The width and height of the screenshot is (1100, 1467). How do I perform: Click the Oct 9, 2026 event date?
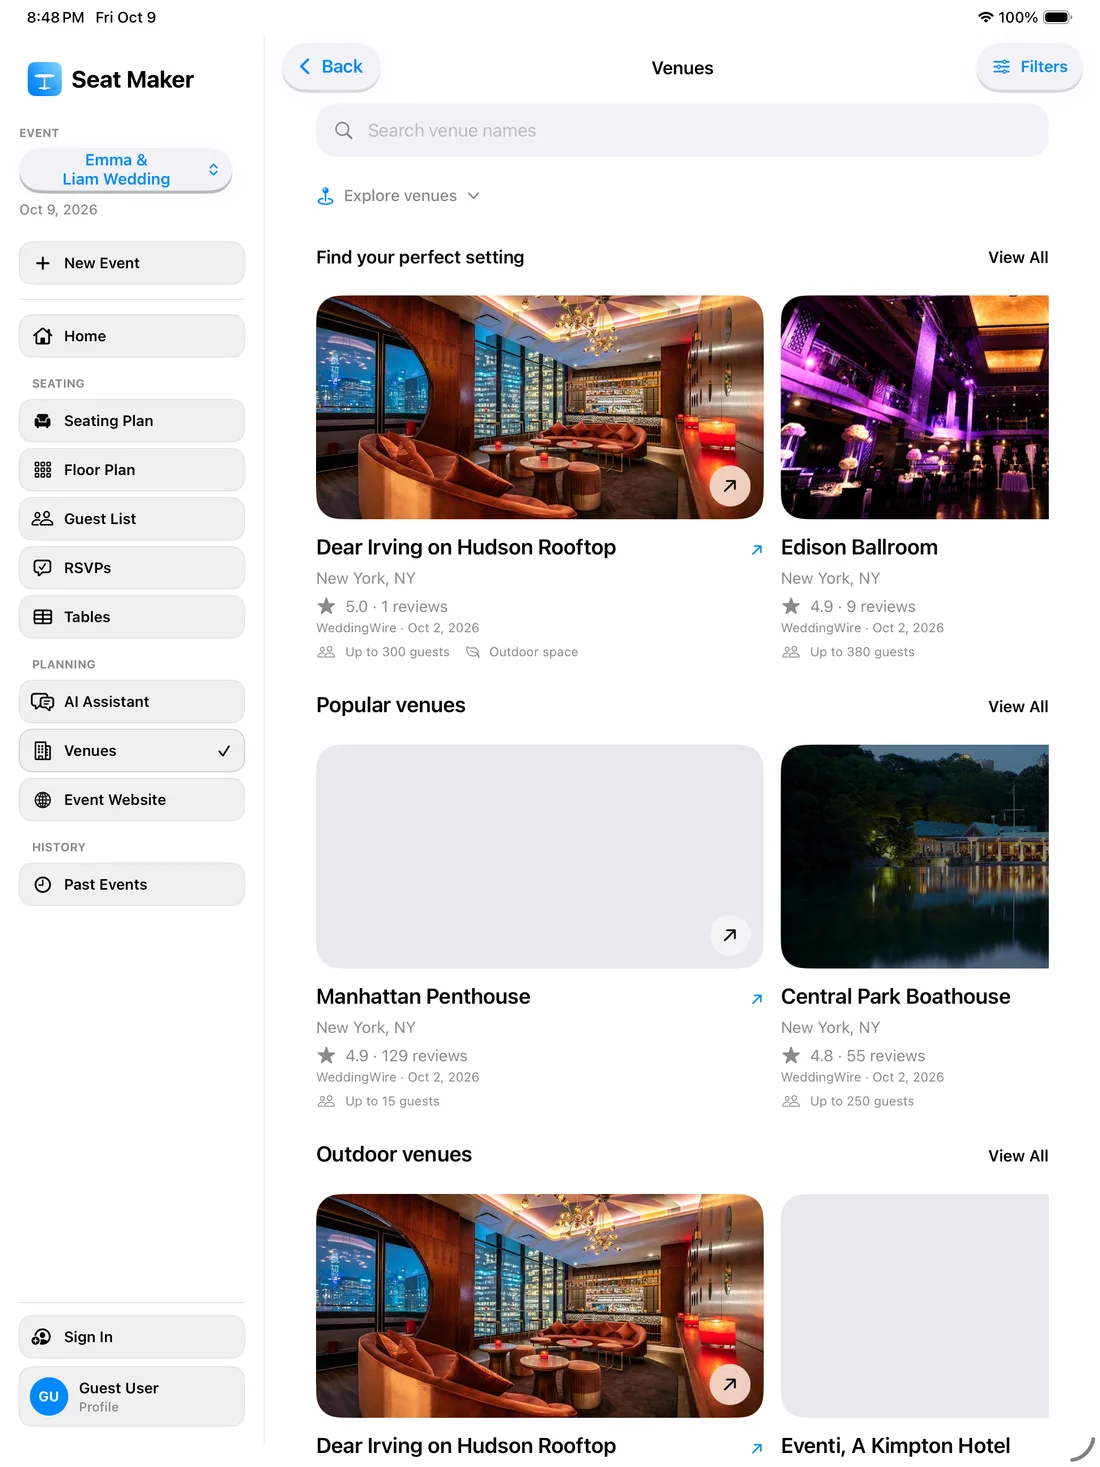(x=58, y=210)
